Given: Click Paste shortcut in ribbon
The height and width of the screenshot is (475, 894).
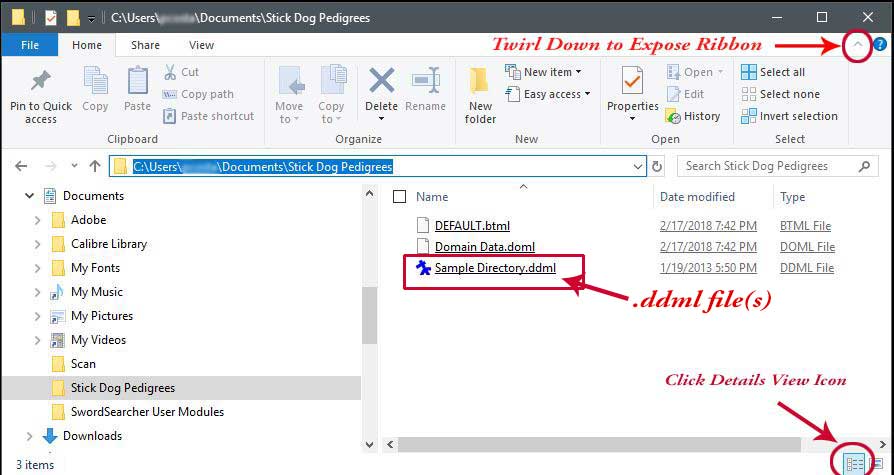Looking at the screenshot, I should (x=208, y=116).
